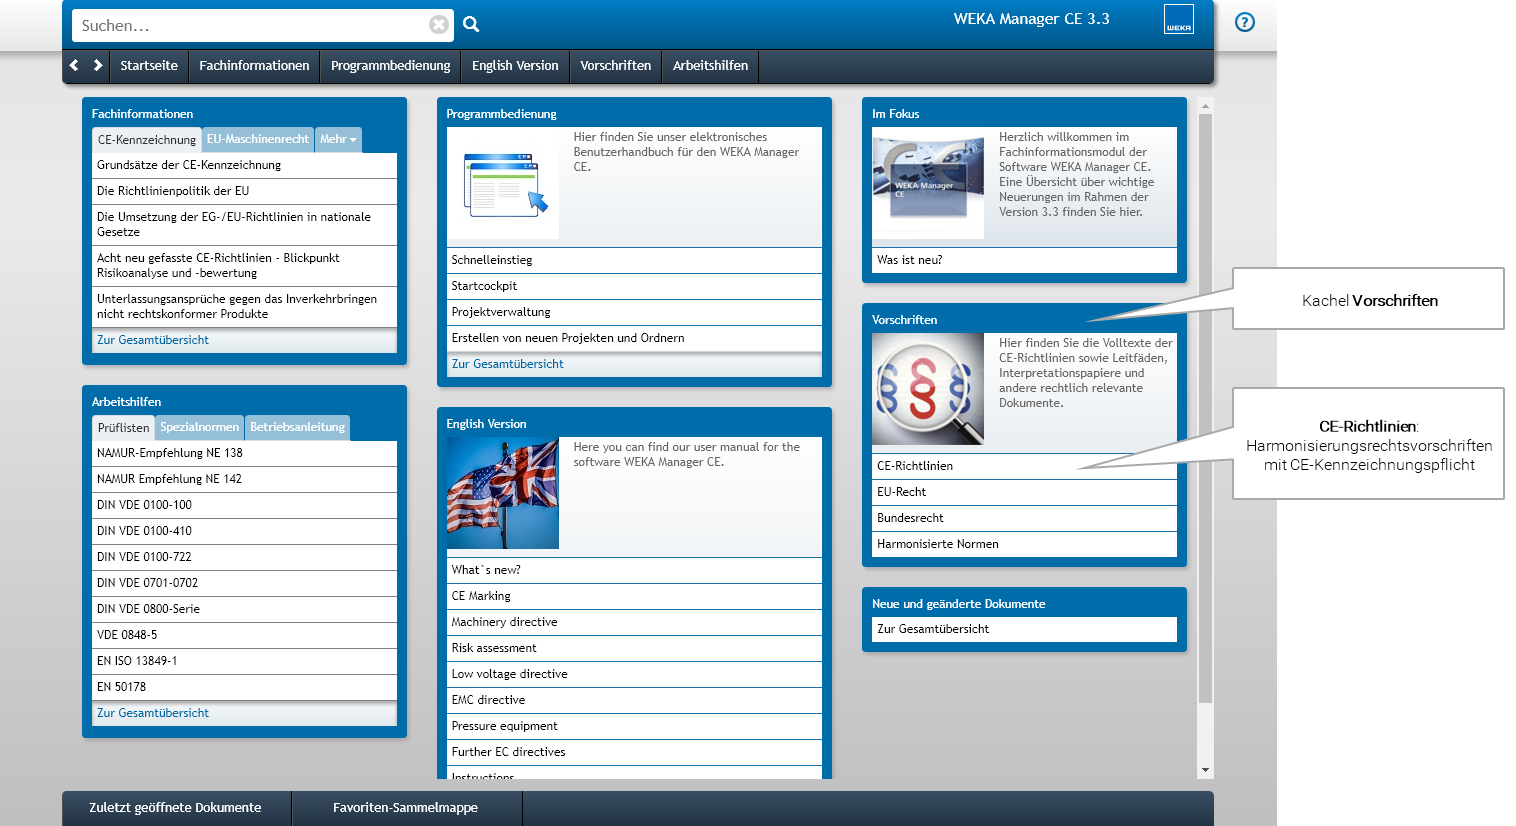Navigate forward with right arrow
This screenshot has width=1516, height=826.
[98, 65]
